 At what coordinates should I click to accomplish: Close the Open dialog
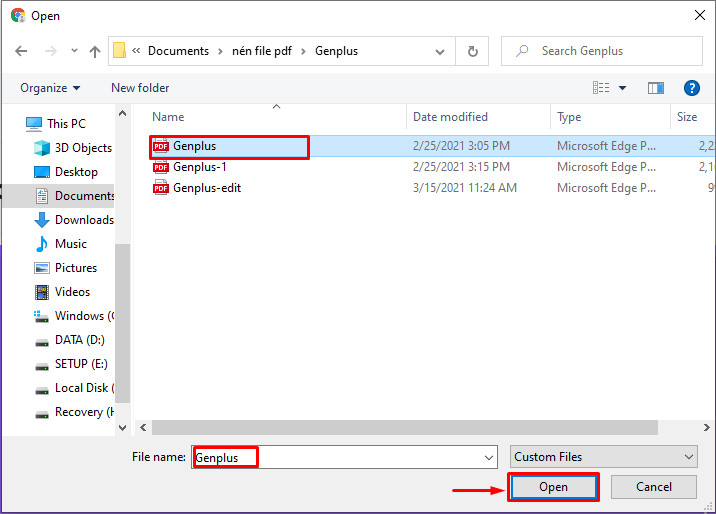[699, 16]
